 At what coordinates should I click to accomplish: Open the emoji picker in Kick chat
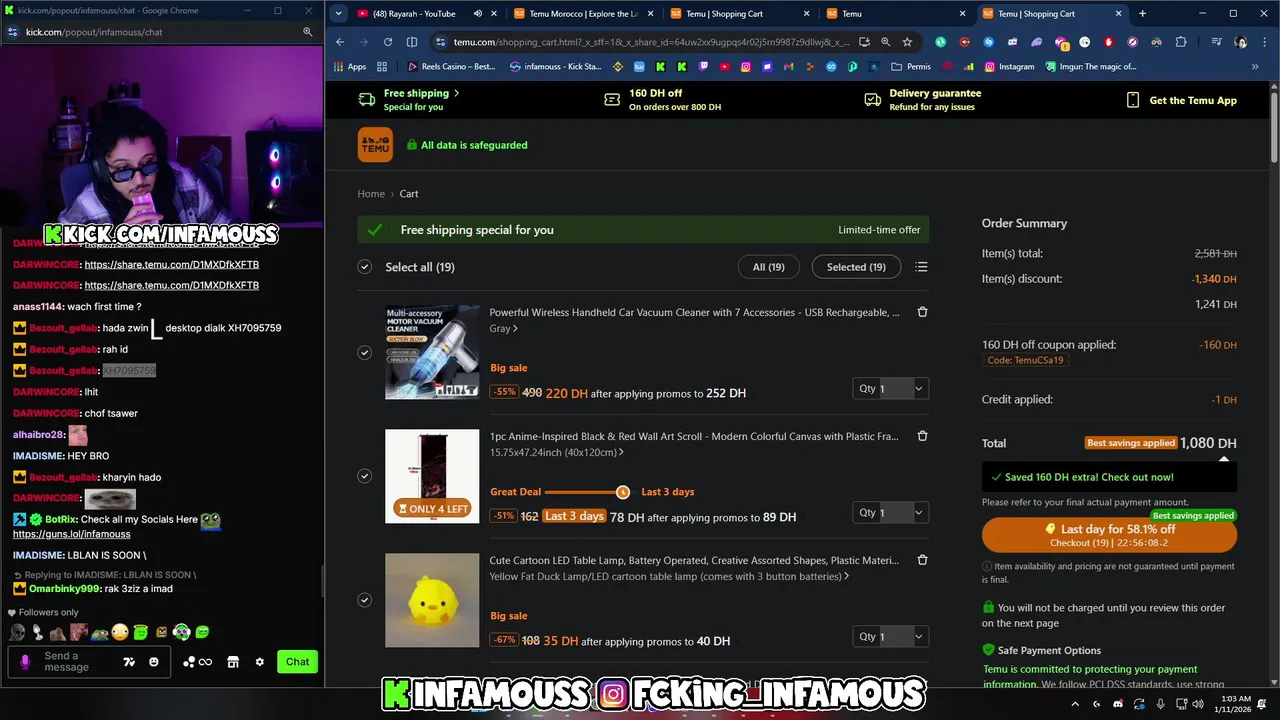tap(153, 662)
